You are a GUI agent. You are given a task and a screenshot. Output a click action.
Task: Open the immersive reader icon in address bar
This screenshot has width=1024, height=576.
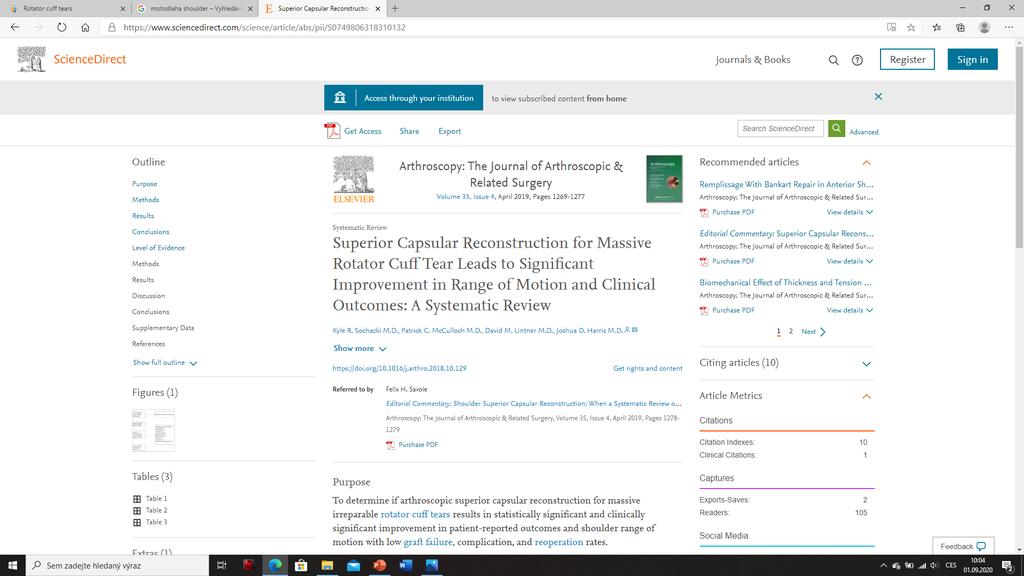(891, 27)
